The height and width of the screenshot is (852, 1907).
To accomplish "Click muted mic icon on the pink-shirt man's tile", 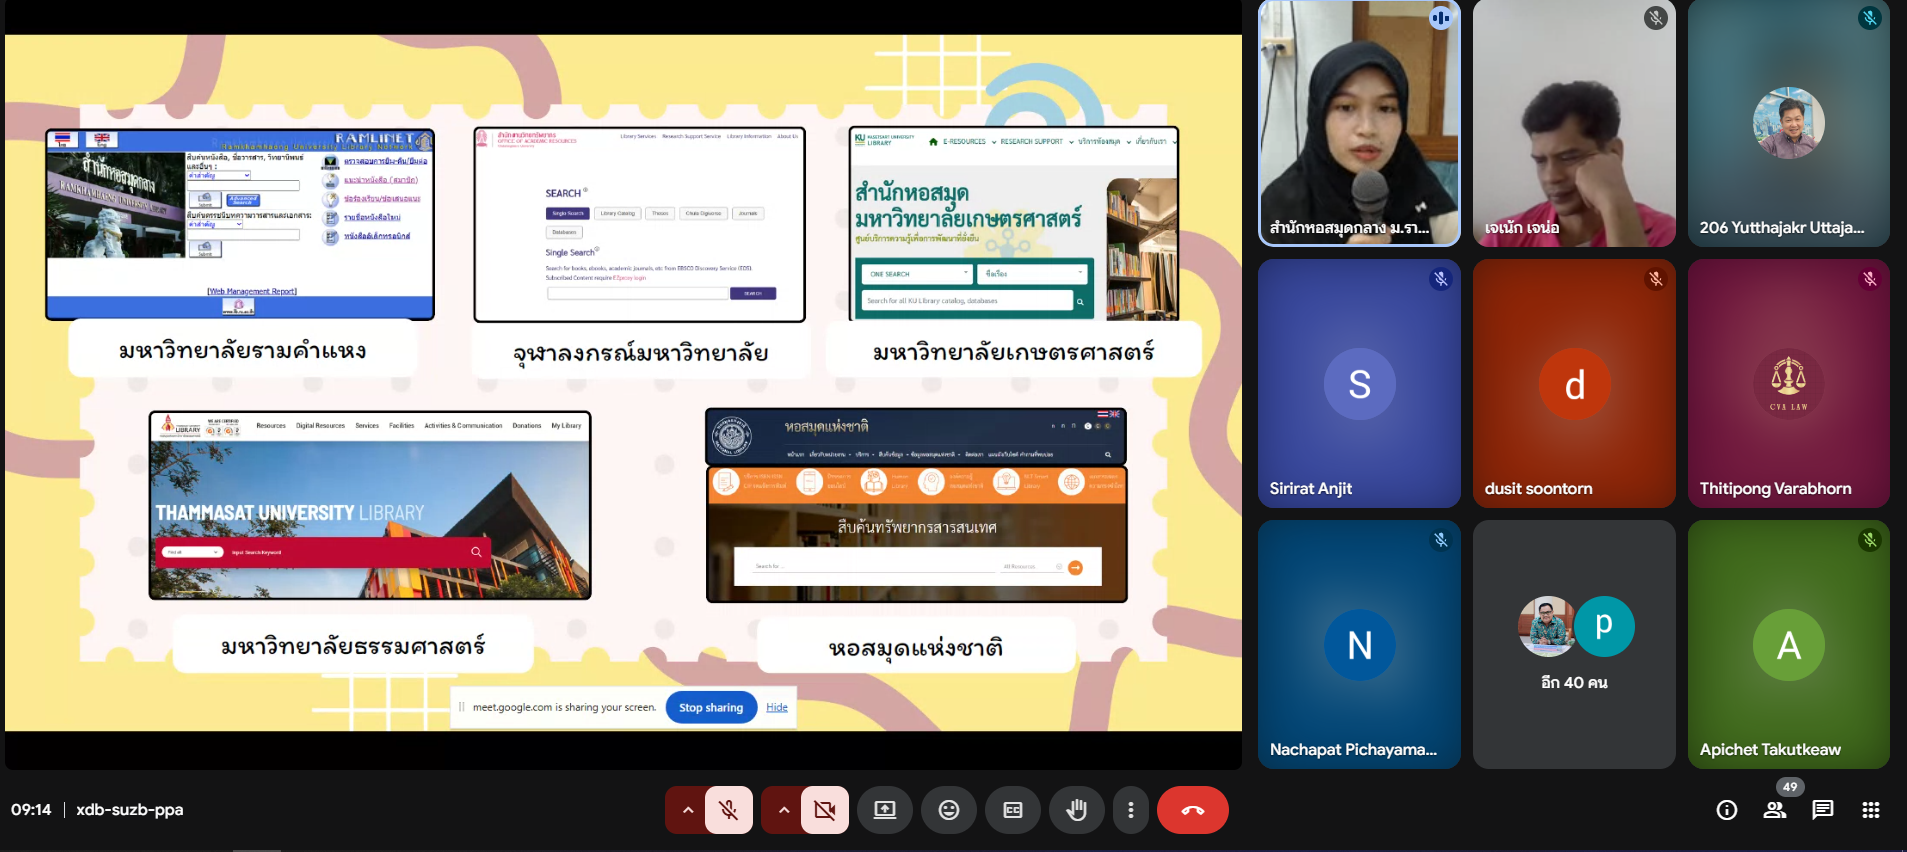I will click(1656, 18).
